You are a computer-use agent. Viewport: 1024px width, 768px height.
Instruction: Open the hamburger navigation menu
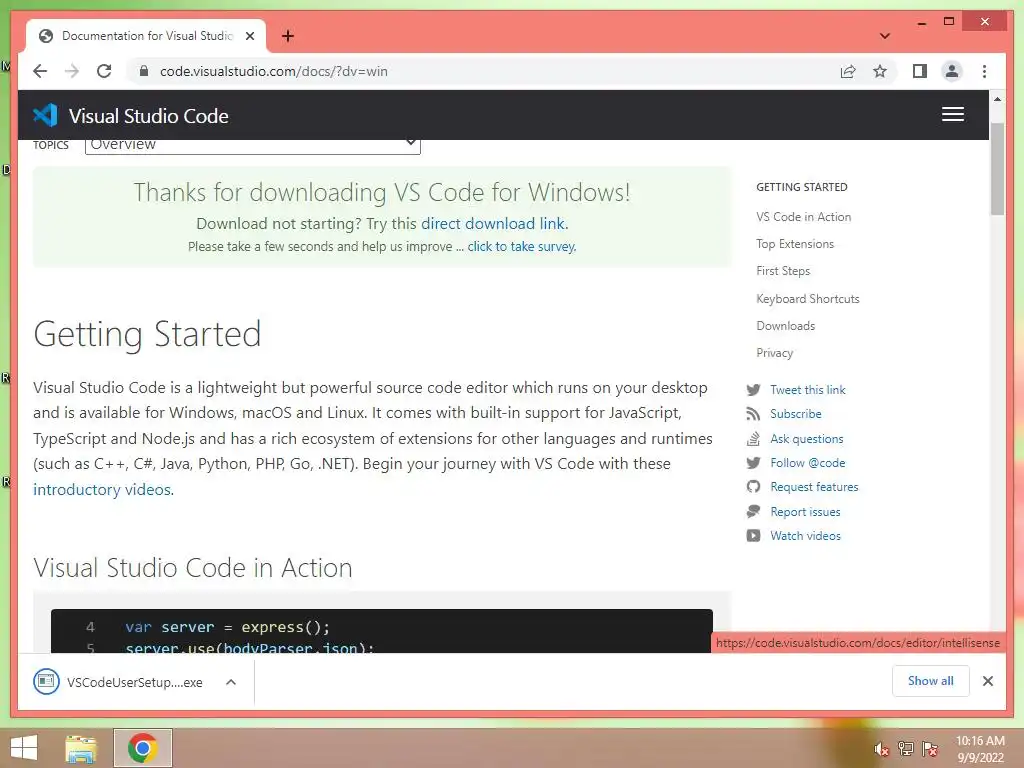[953, 114]
